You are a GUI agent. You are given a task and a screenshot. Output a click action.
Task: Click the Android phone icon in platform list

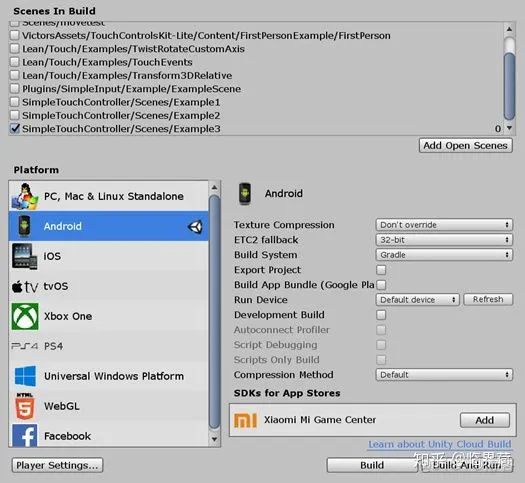(24, 226)
